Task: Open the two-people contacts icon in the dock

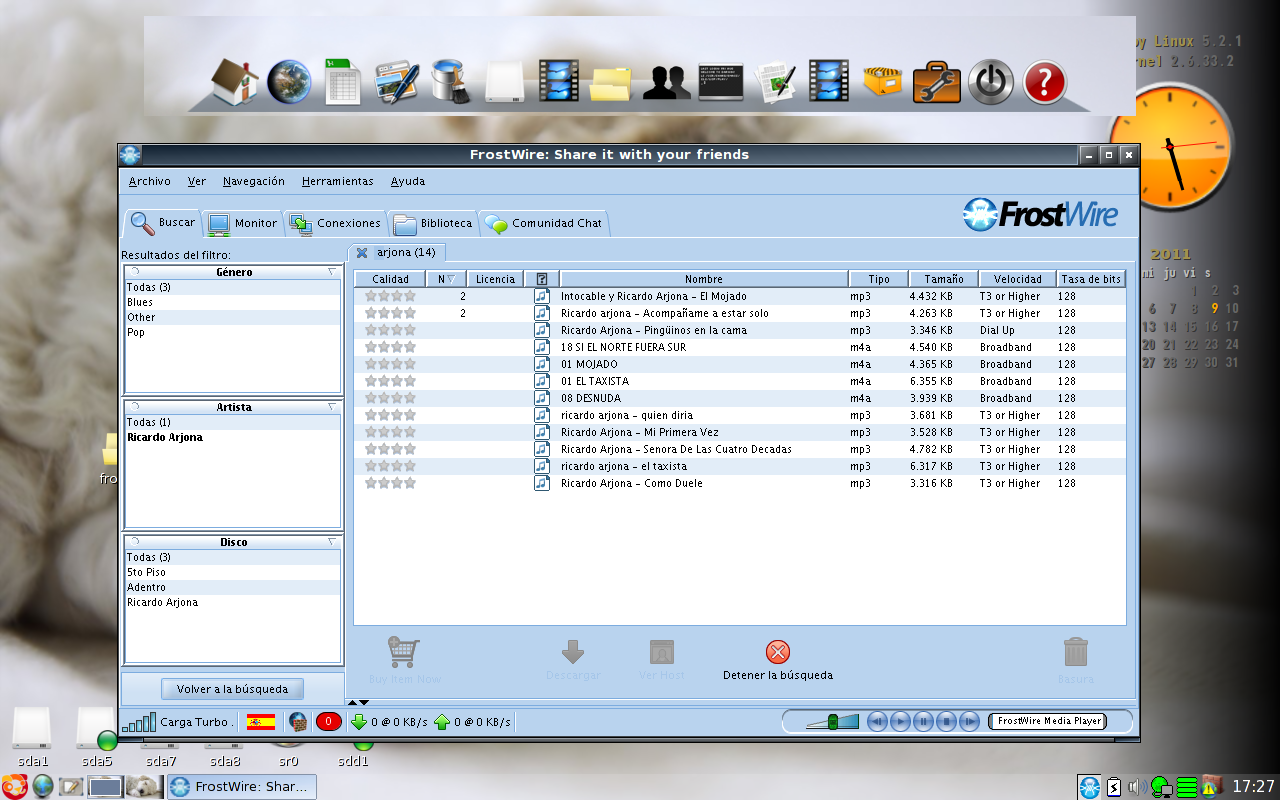Action: [x=665, y=82]
